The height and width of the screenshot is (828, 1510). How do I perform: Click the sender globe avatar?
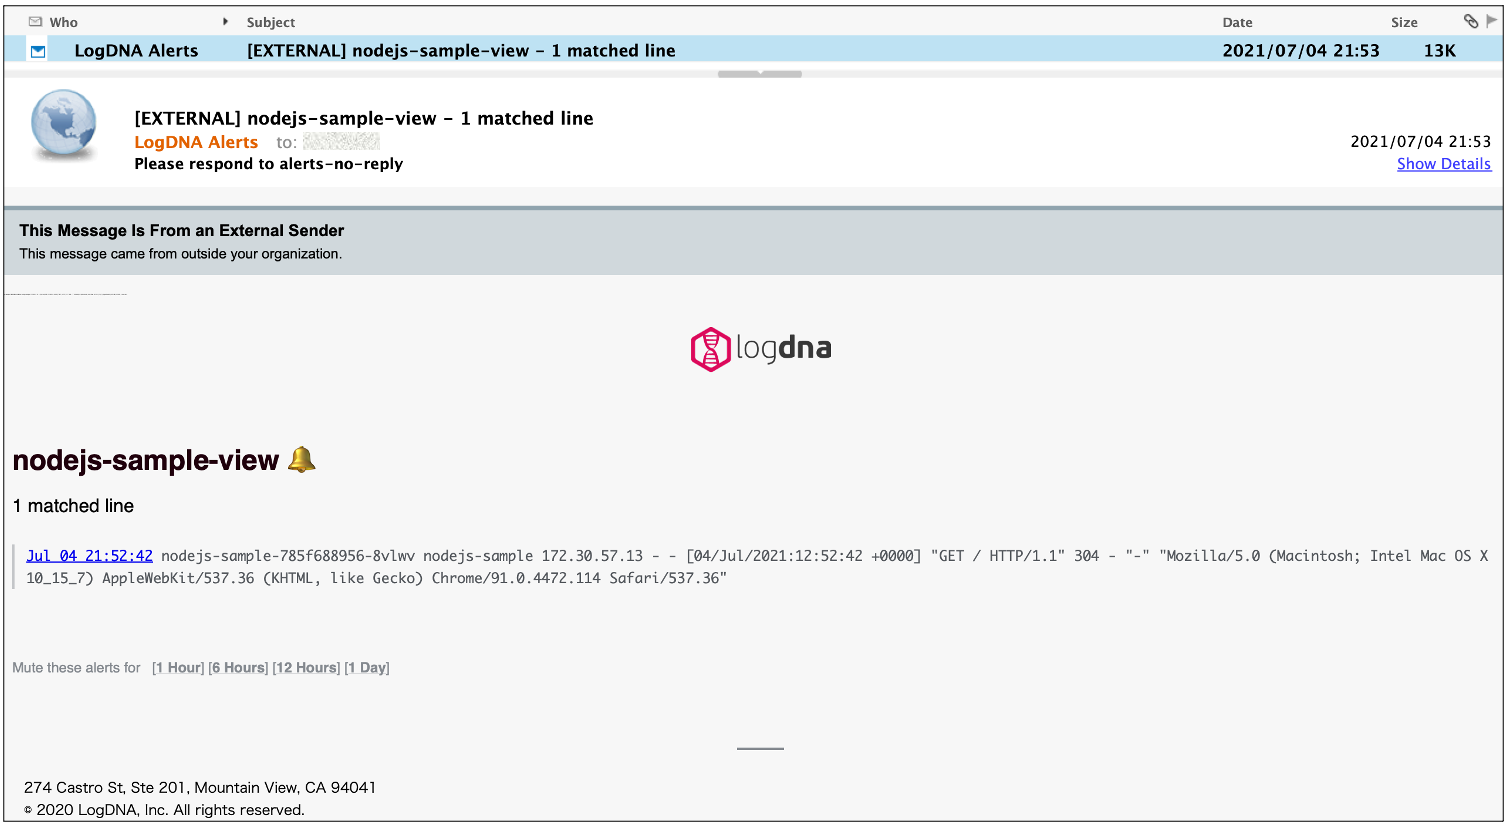click(x=64, y=126)
